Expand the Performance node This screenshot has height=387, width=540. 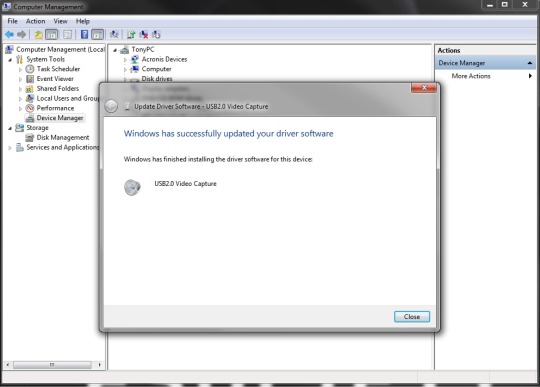pos(20,108)
